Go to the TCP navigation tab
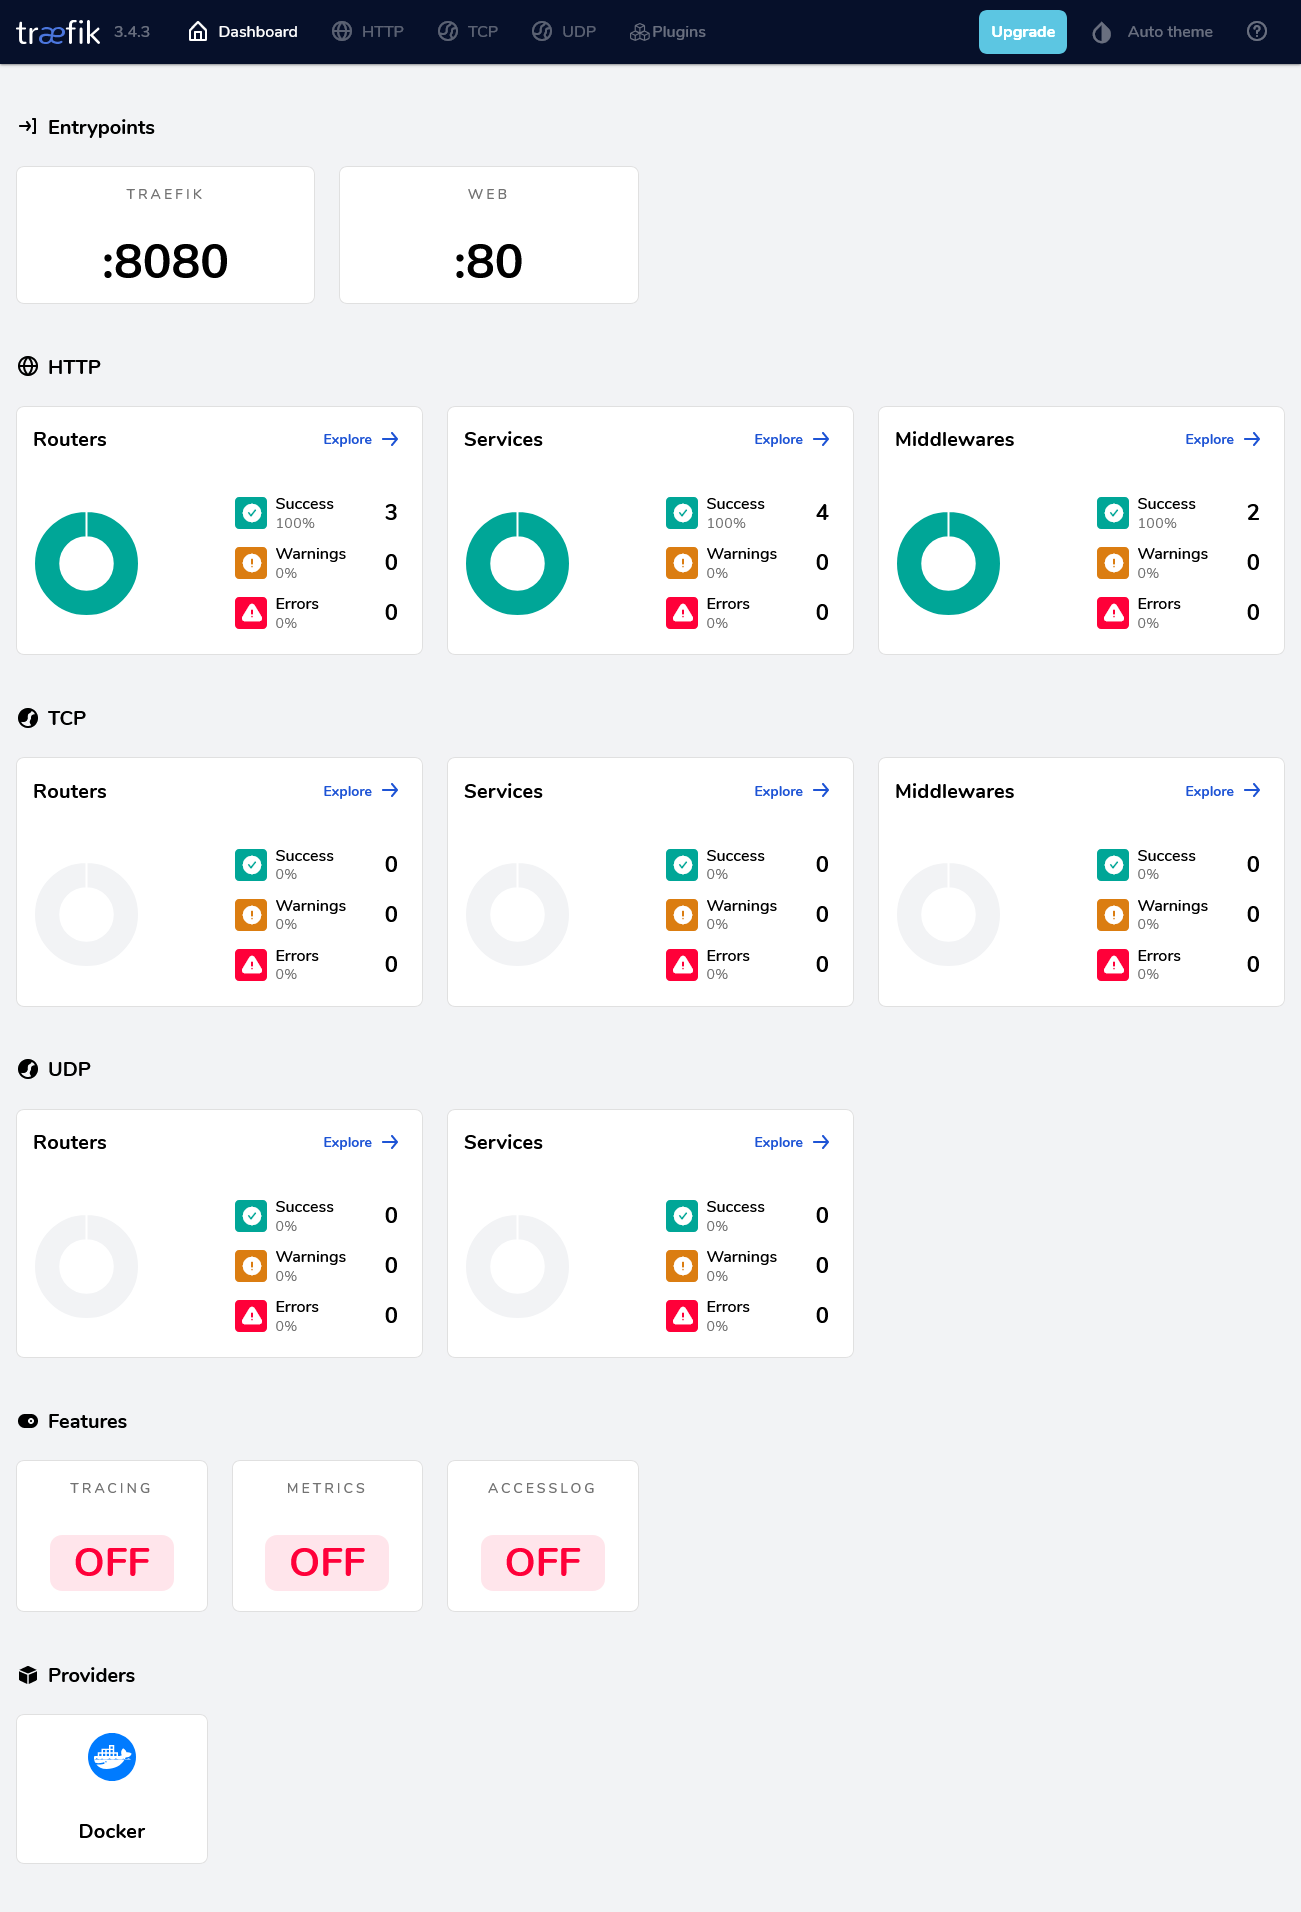 (468, 32)
